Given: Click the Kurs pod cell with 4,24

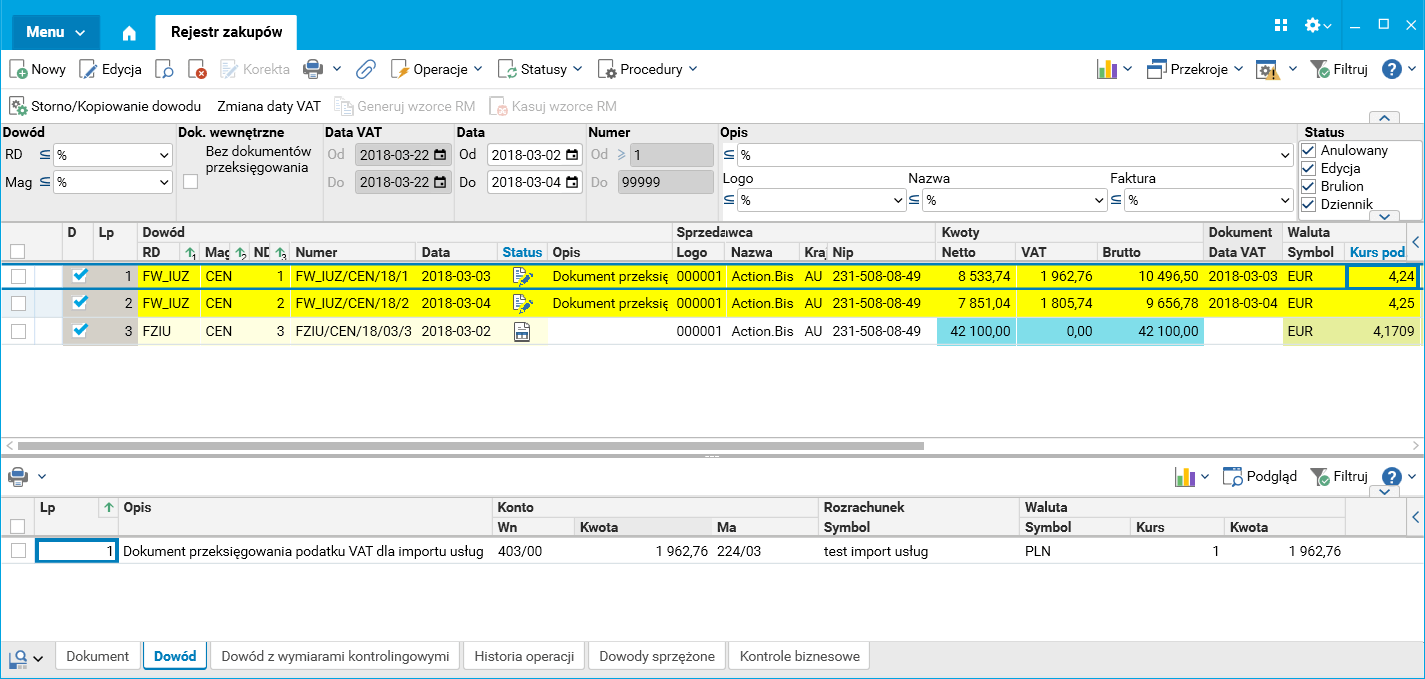Looking at the screenshot, I should pos(1381,276).
